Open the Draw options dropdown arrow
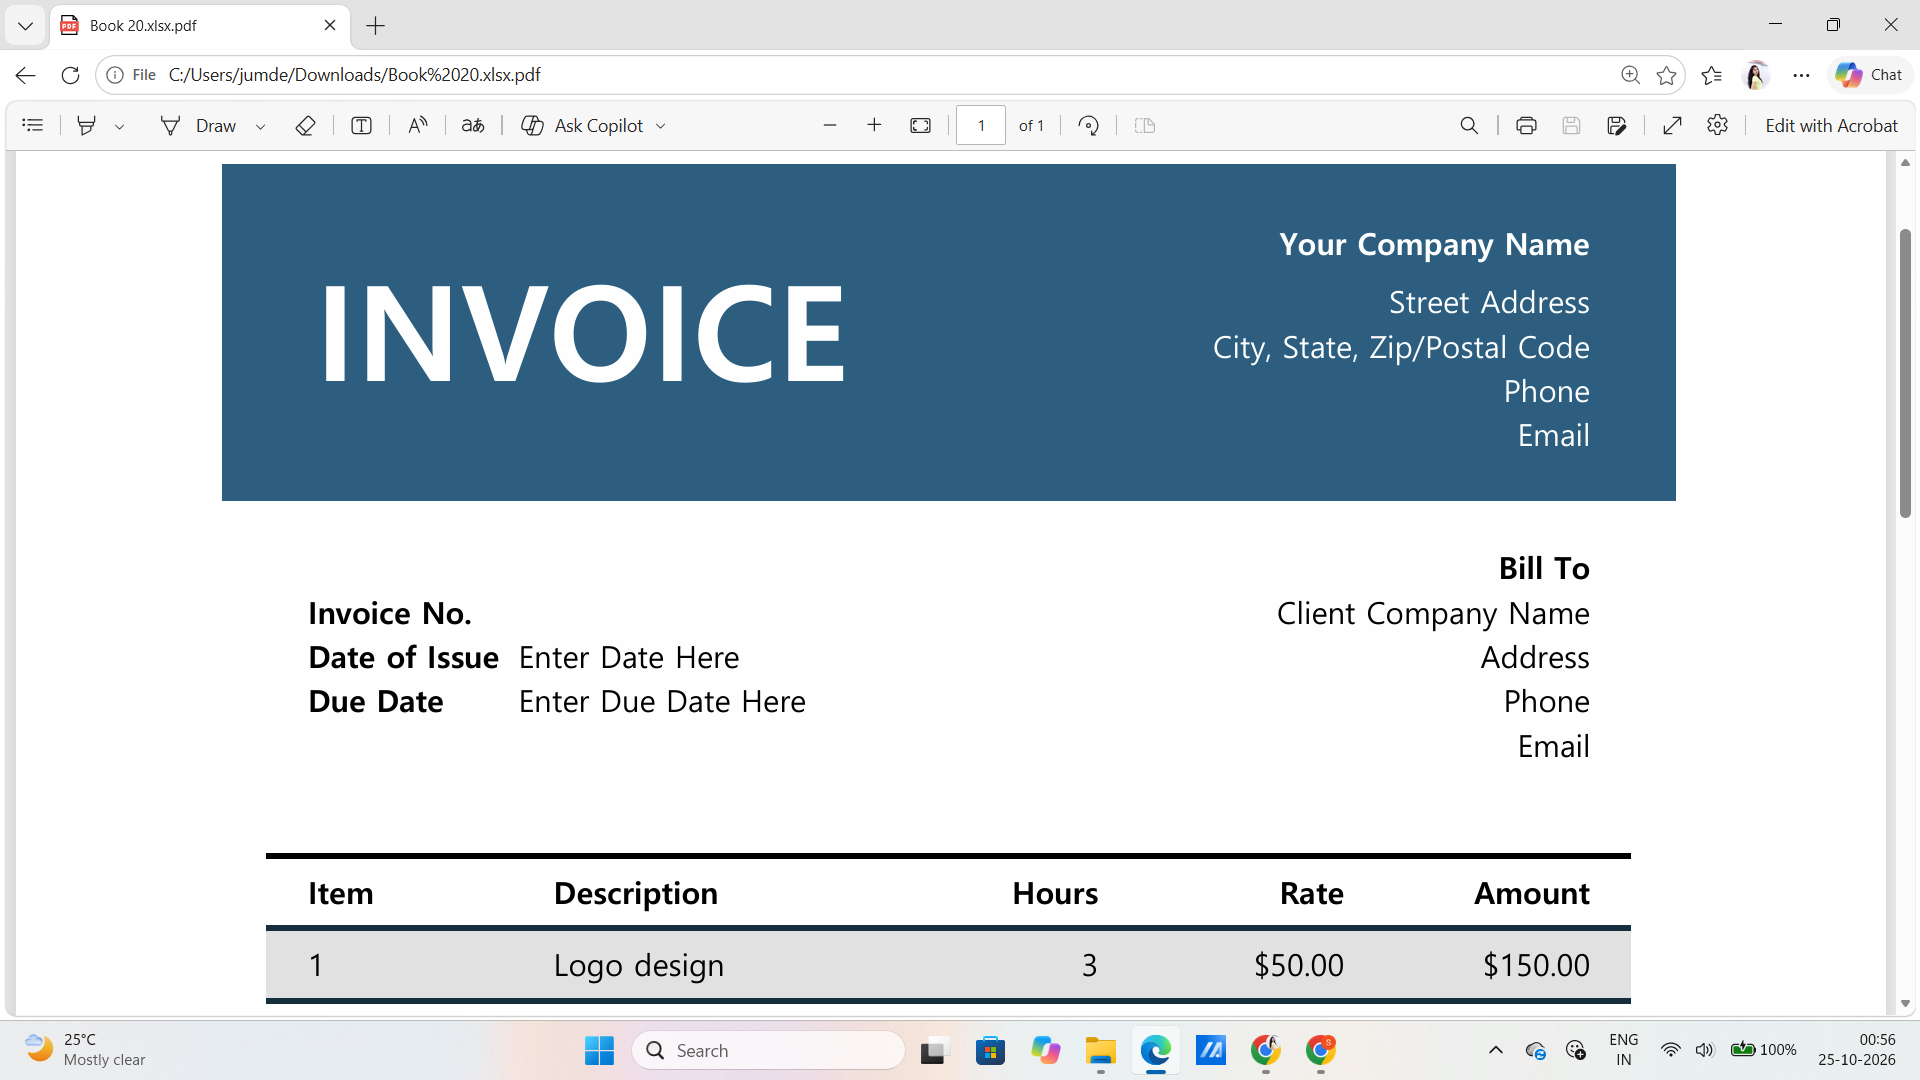The image size is (1920, 1080). 260,126
